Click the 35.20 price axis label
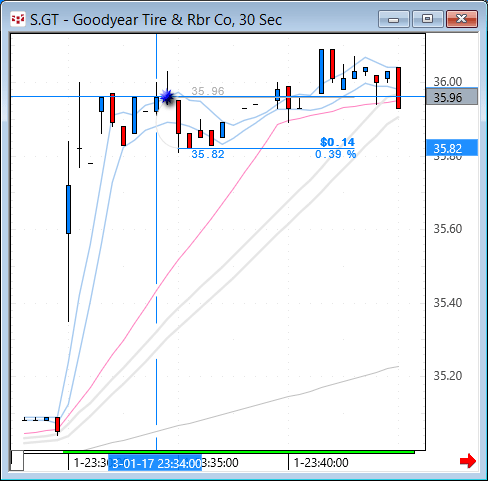 click(x=448, y=376)
